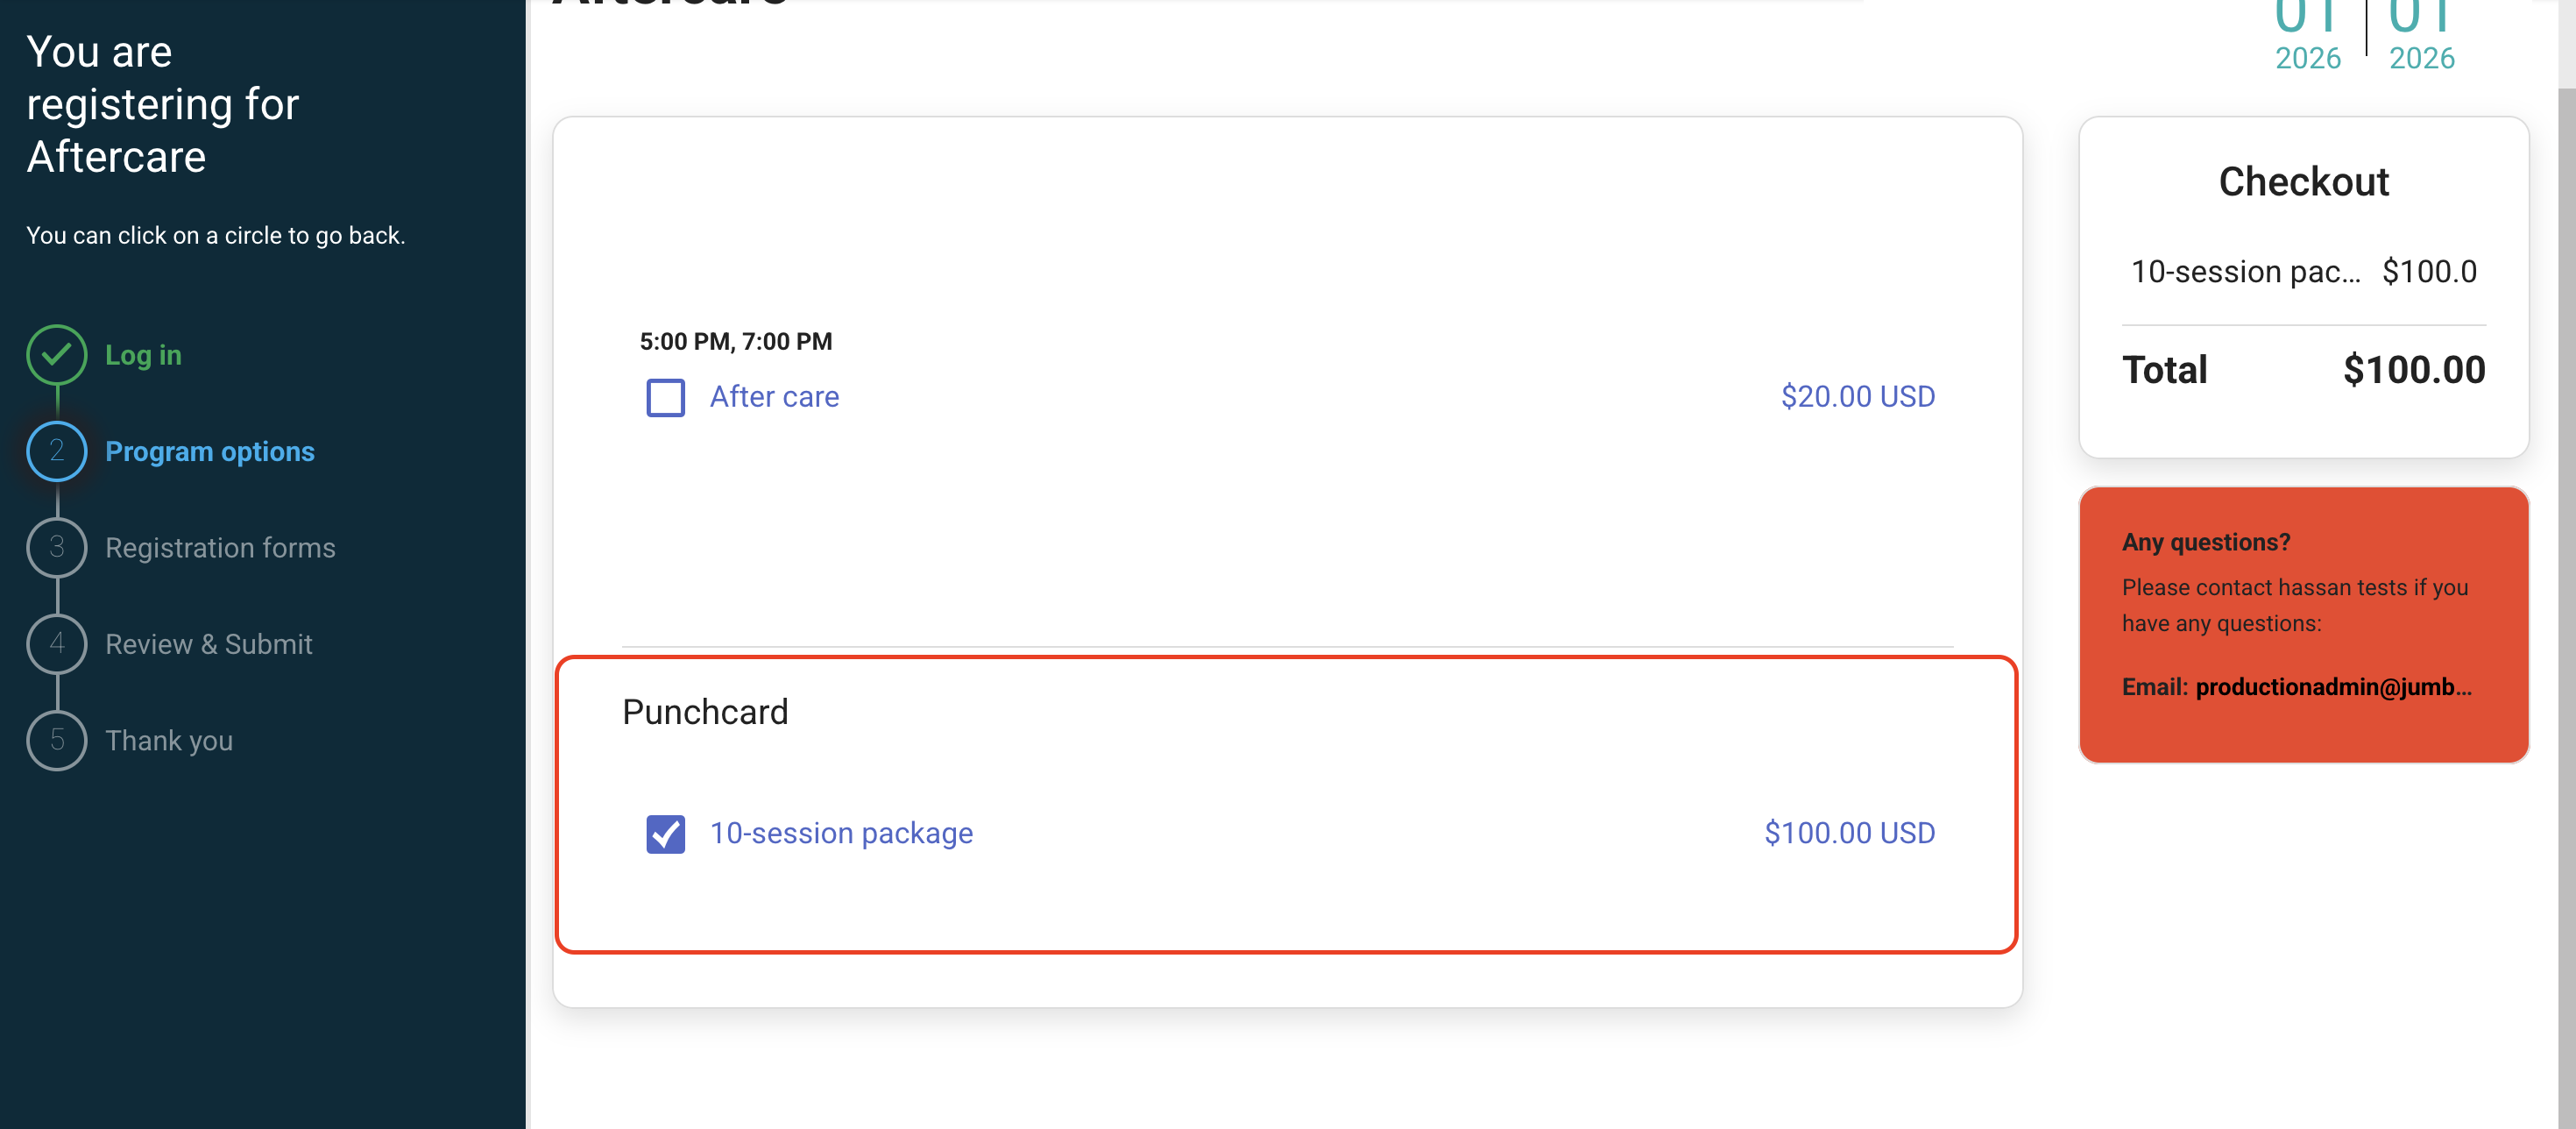Click the productionadmin email address
Image resolution: width=2576 pixels, height=1129 pixels.
coord(2332,687)
